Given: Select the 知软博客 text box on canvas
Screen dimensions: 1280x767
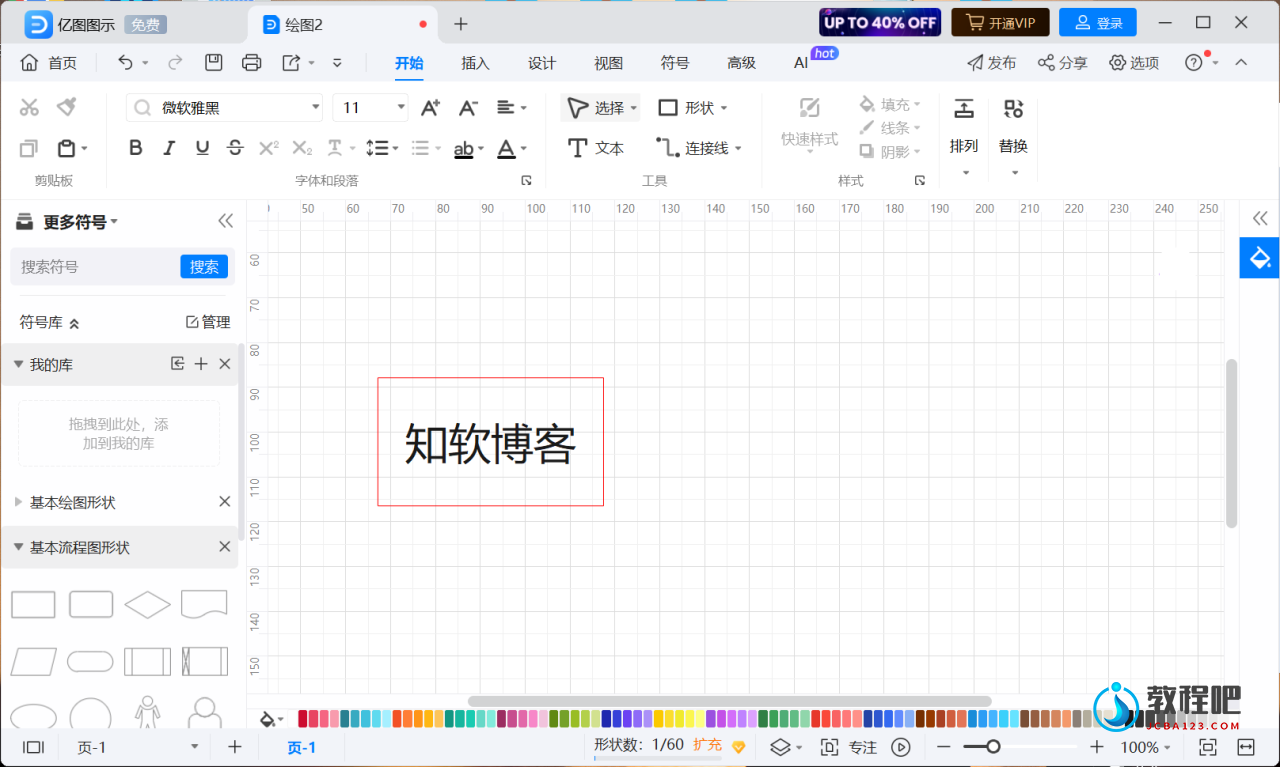Looking at the screenshot, I should pos(490,442).
